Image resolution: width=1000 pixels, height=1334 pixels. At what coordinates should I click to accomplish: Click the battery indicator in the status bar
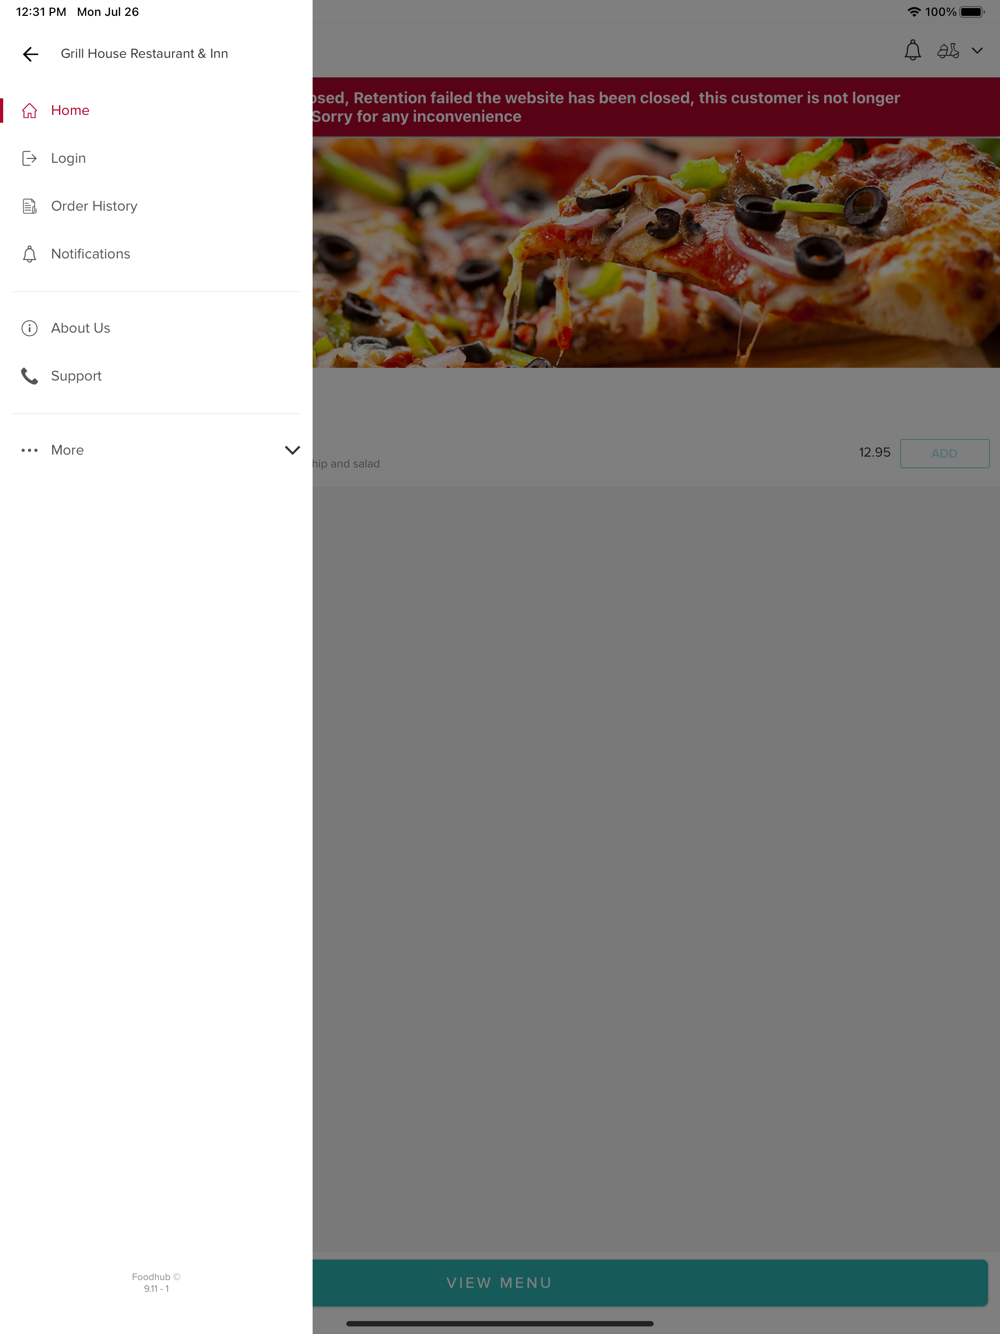click(972, 12)
